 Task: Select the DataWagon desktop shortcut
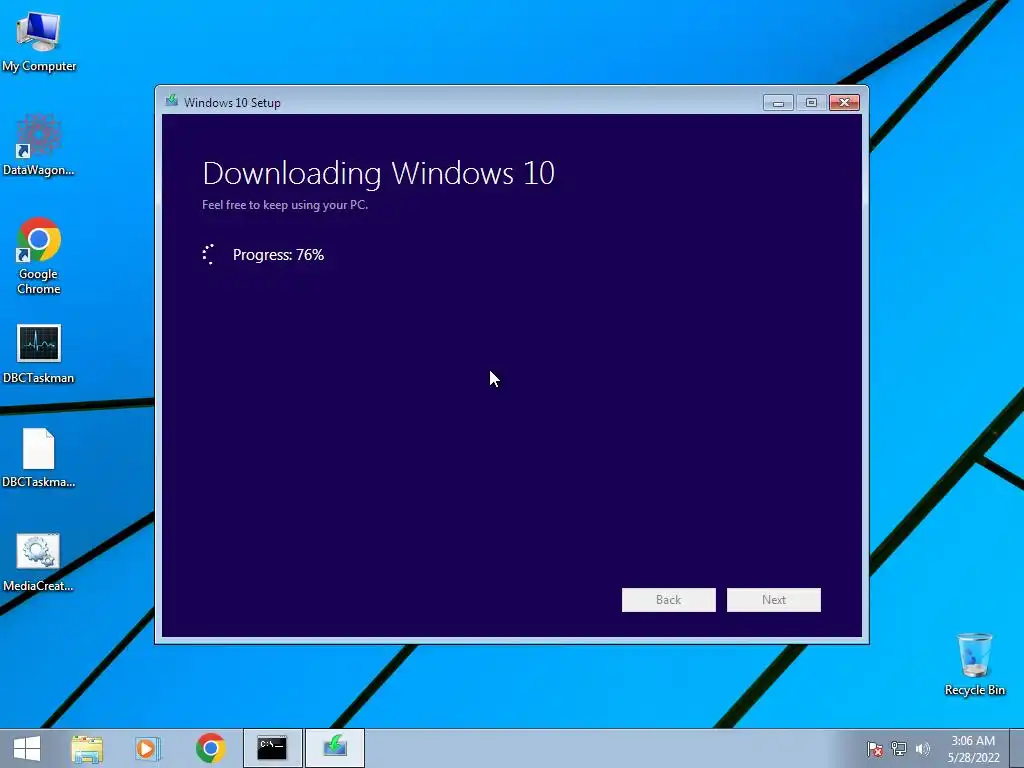pos(39,145)
